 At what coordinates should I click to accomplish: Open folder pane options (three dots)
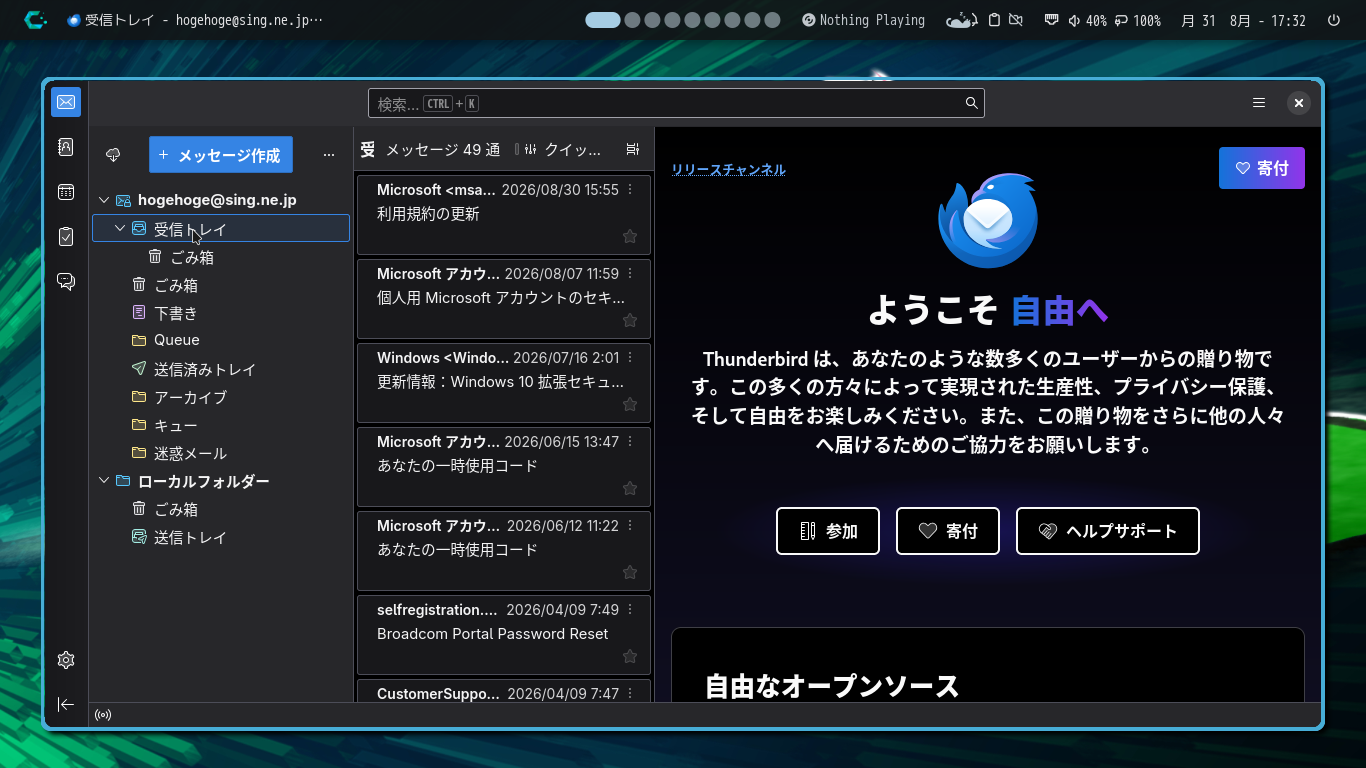329,155
